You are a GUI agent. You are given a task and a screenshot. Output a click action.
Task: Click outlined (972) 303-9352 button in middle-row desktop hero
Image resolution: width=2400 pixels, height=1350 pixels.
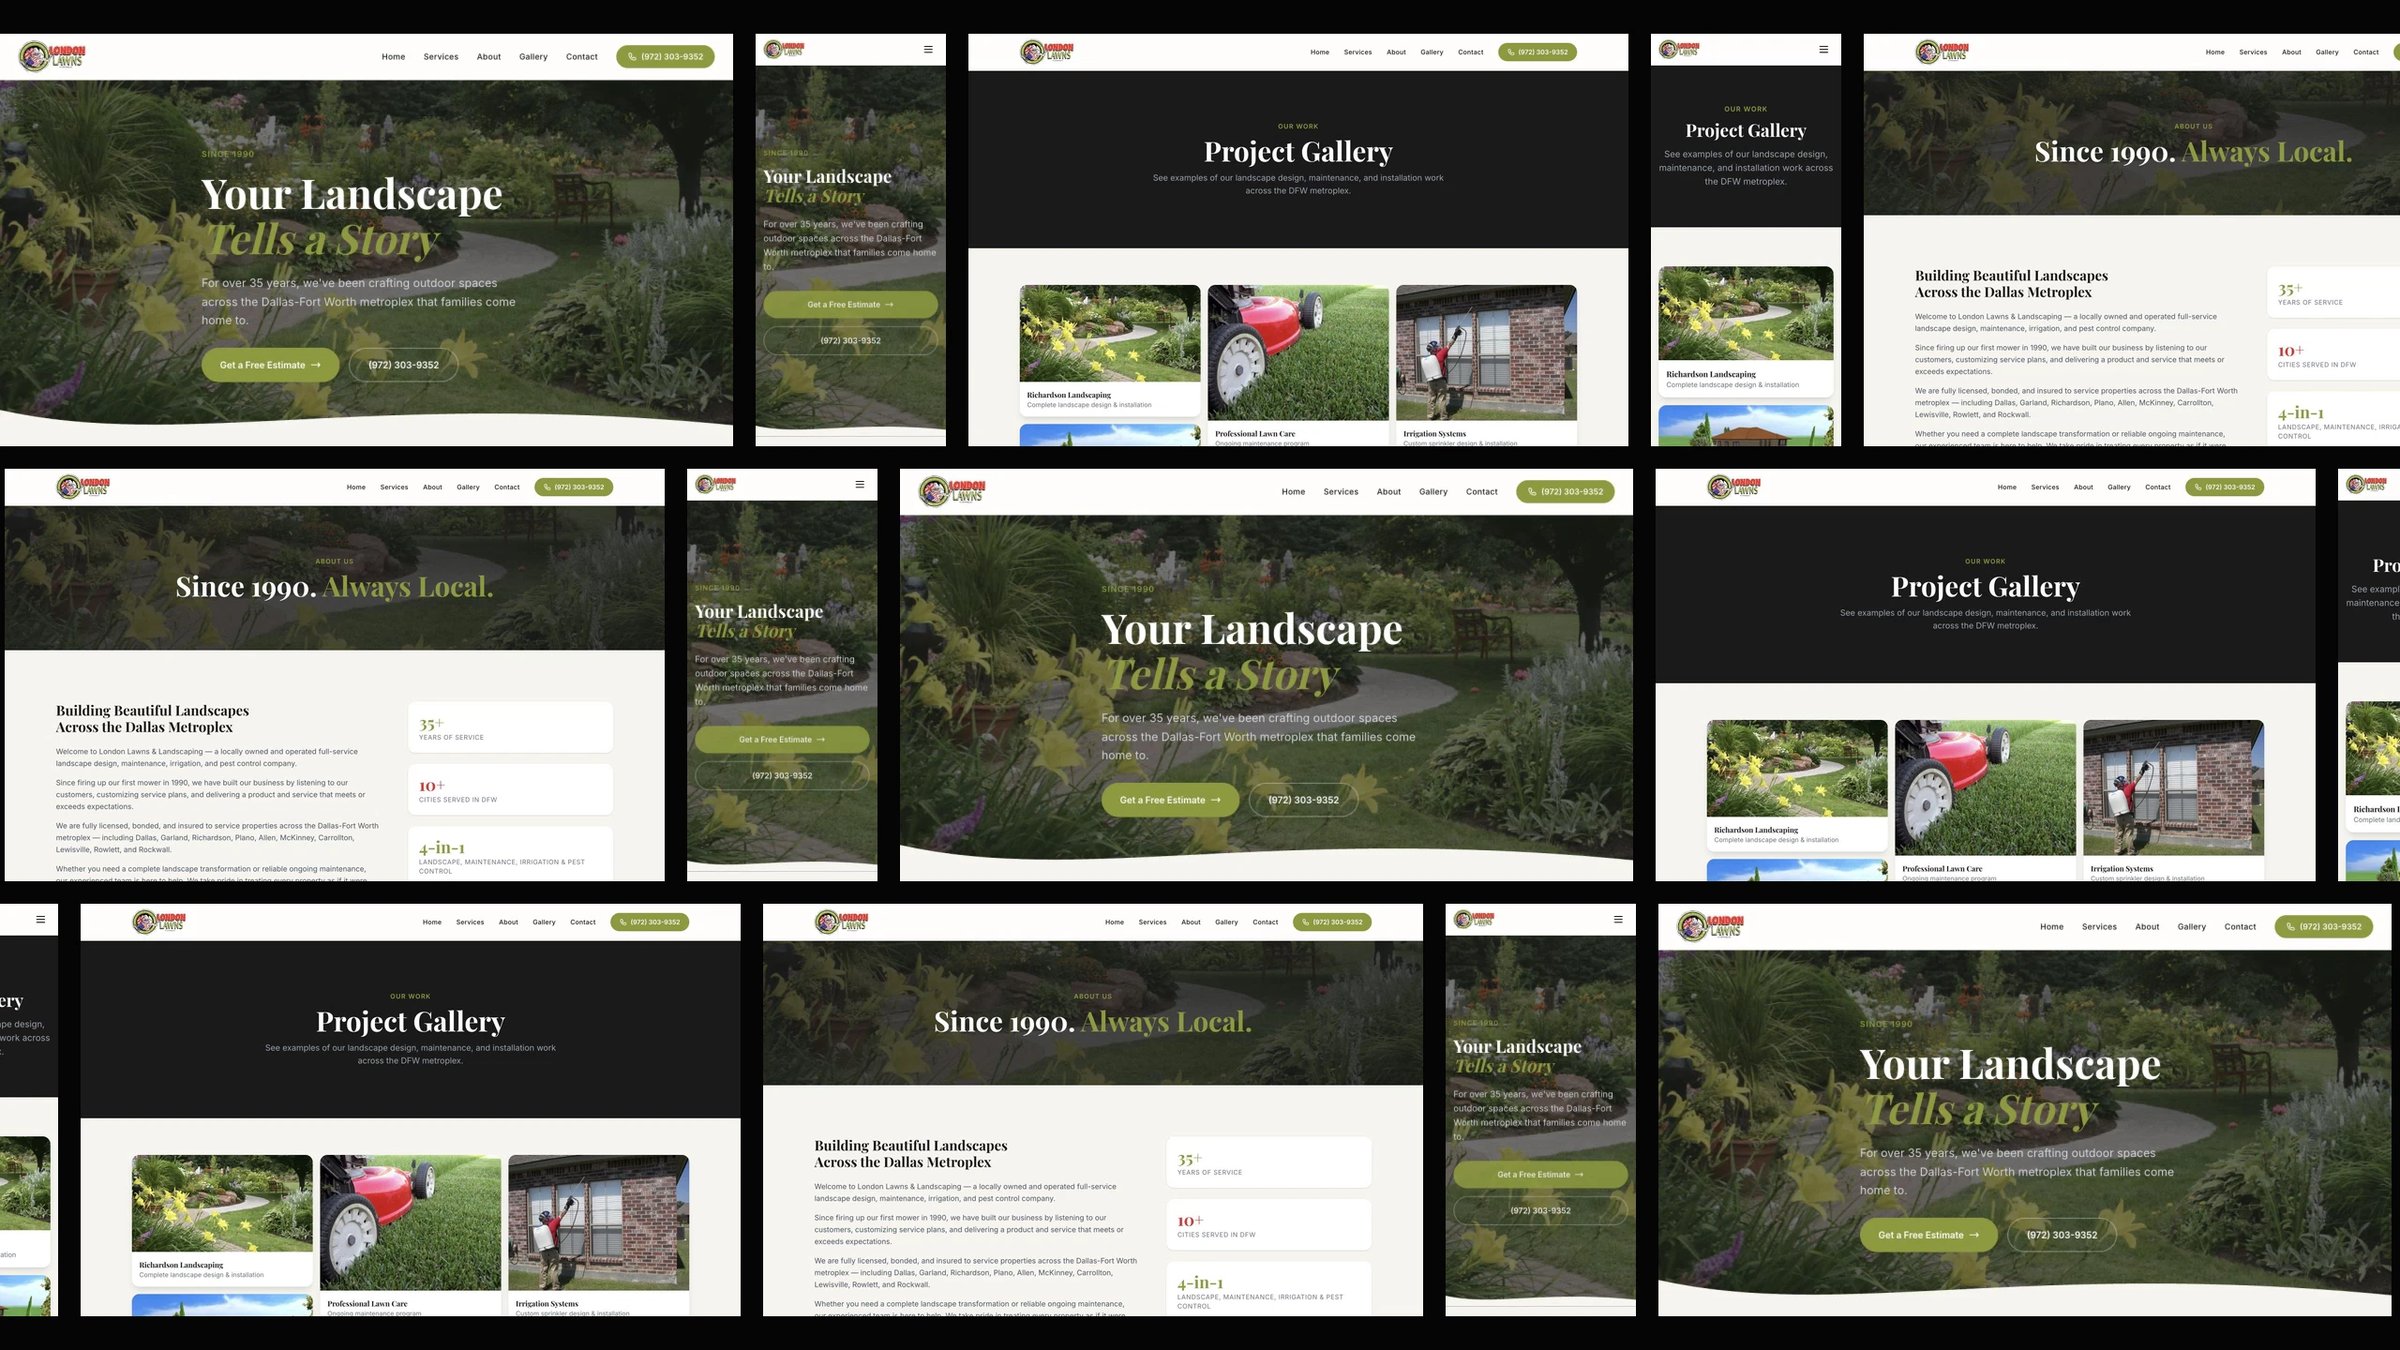click(1303, 800)
